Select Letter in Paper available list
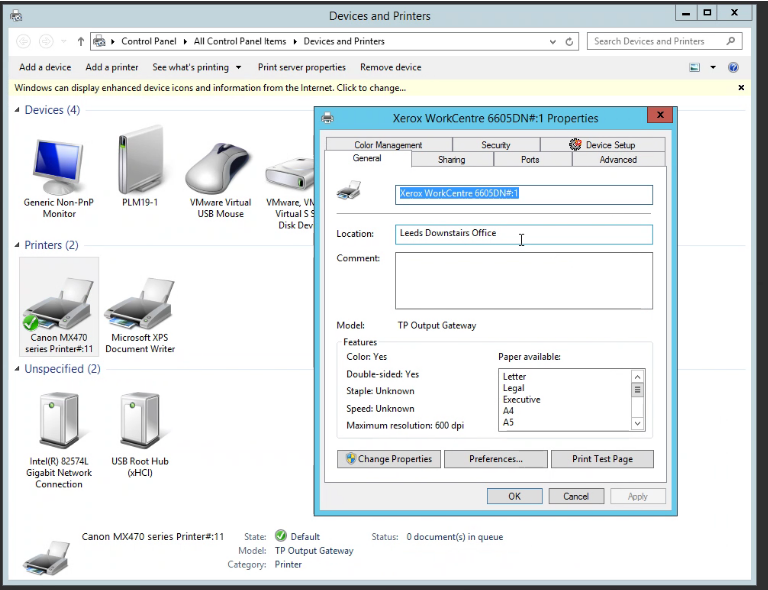The image size is (768, 590). [x=514, y=377]
